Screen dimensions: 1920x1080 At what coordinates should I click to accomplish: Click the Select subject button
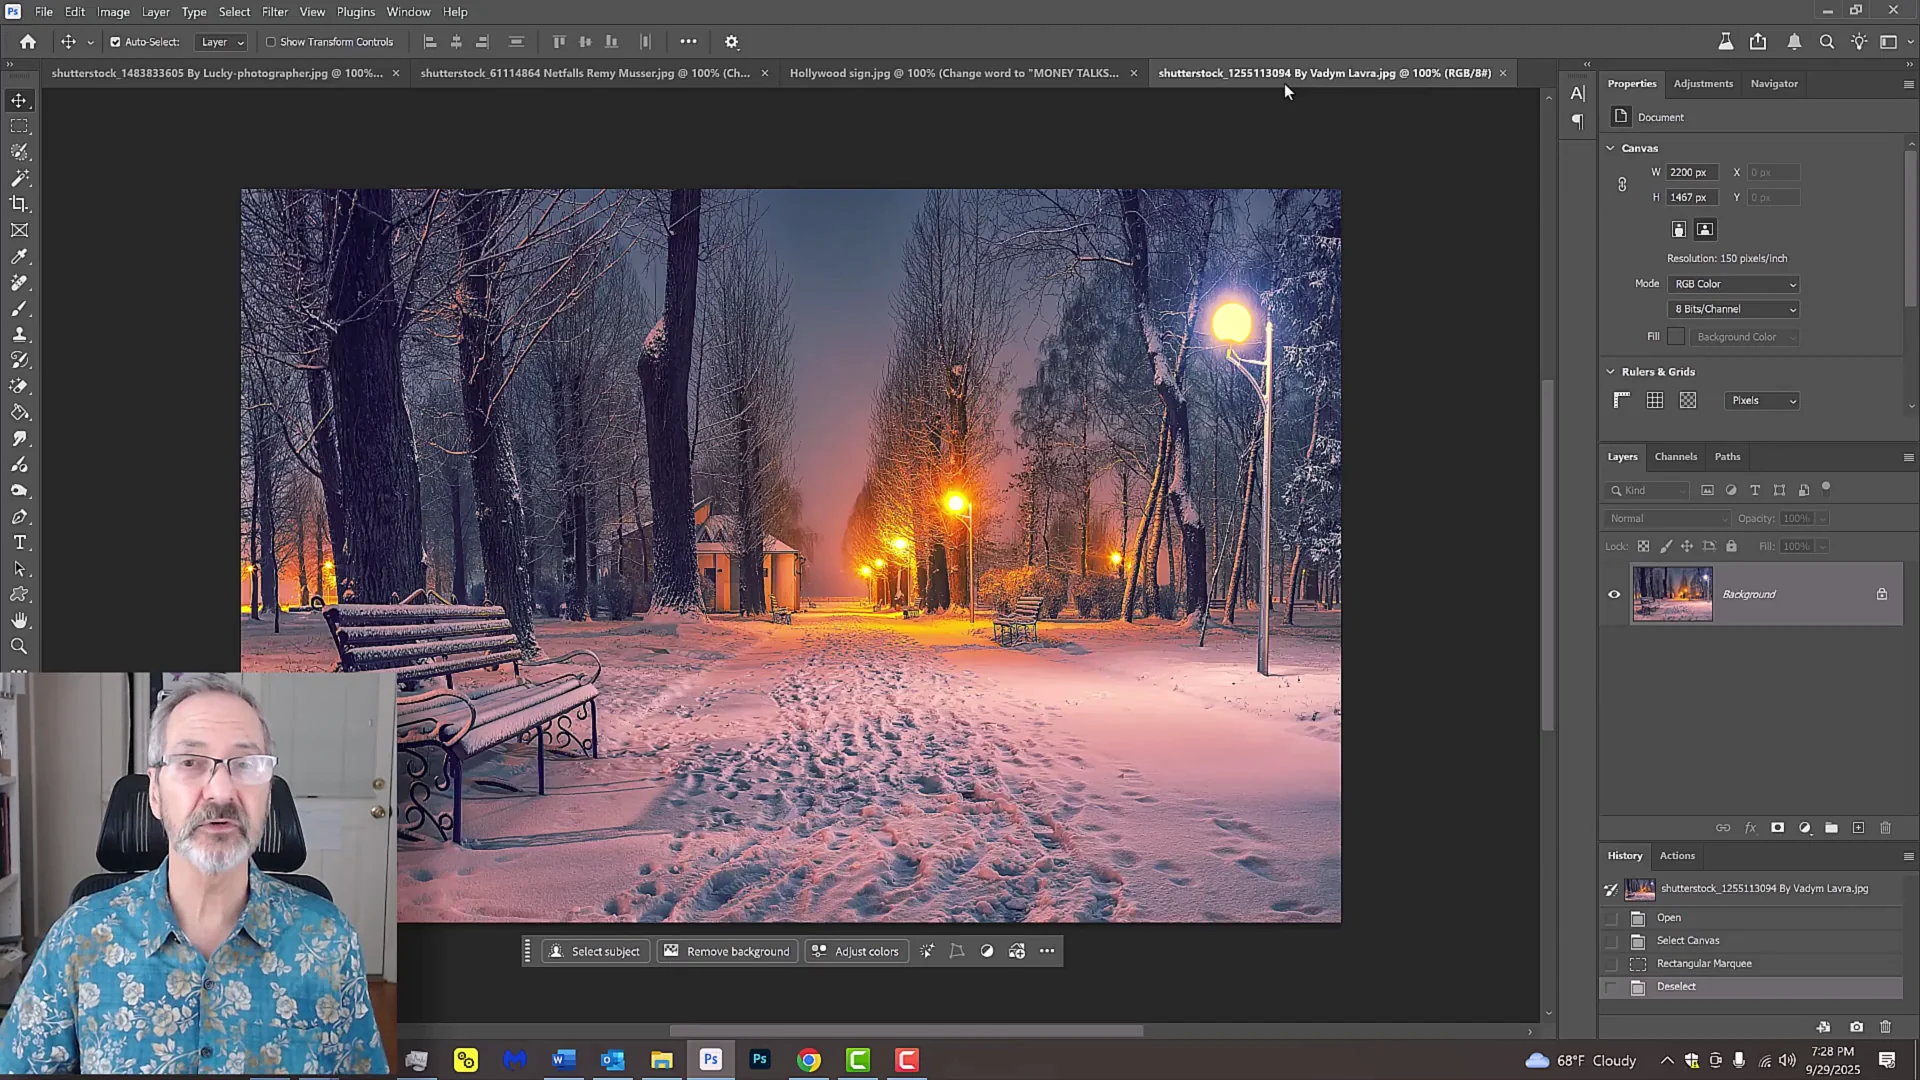tap(595, 951)
